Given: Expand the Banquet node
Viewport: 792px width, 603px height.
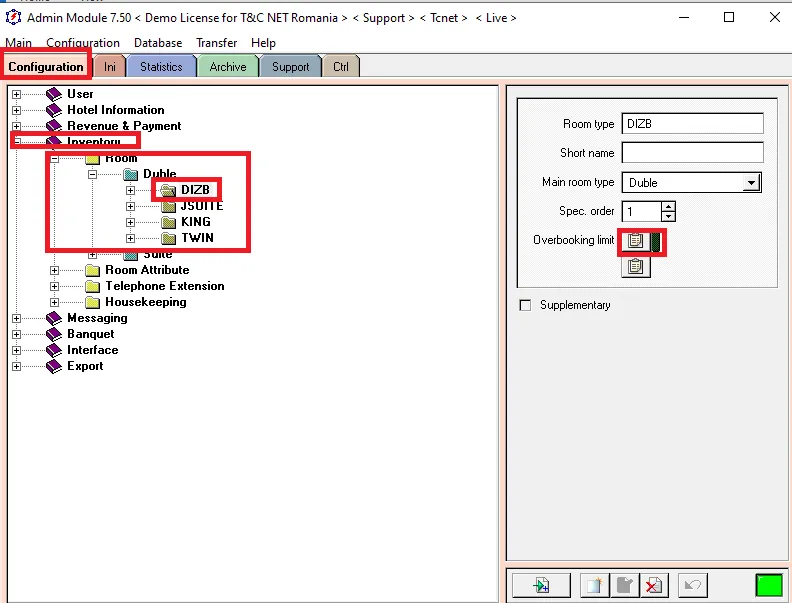Looking at the screenshot, I should coord(17,334).
